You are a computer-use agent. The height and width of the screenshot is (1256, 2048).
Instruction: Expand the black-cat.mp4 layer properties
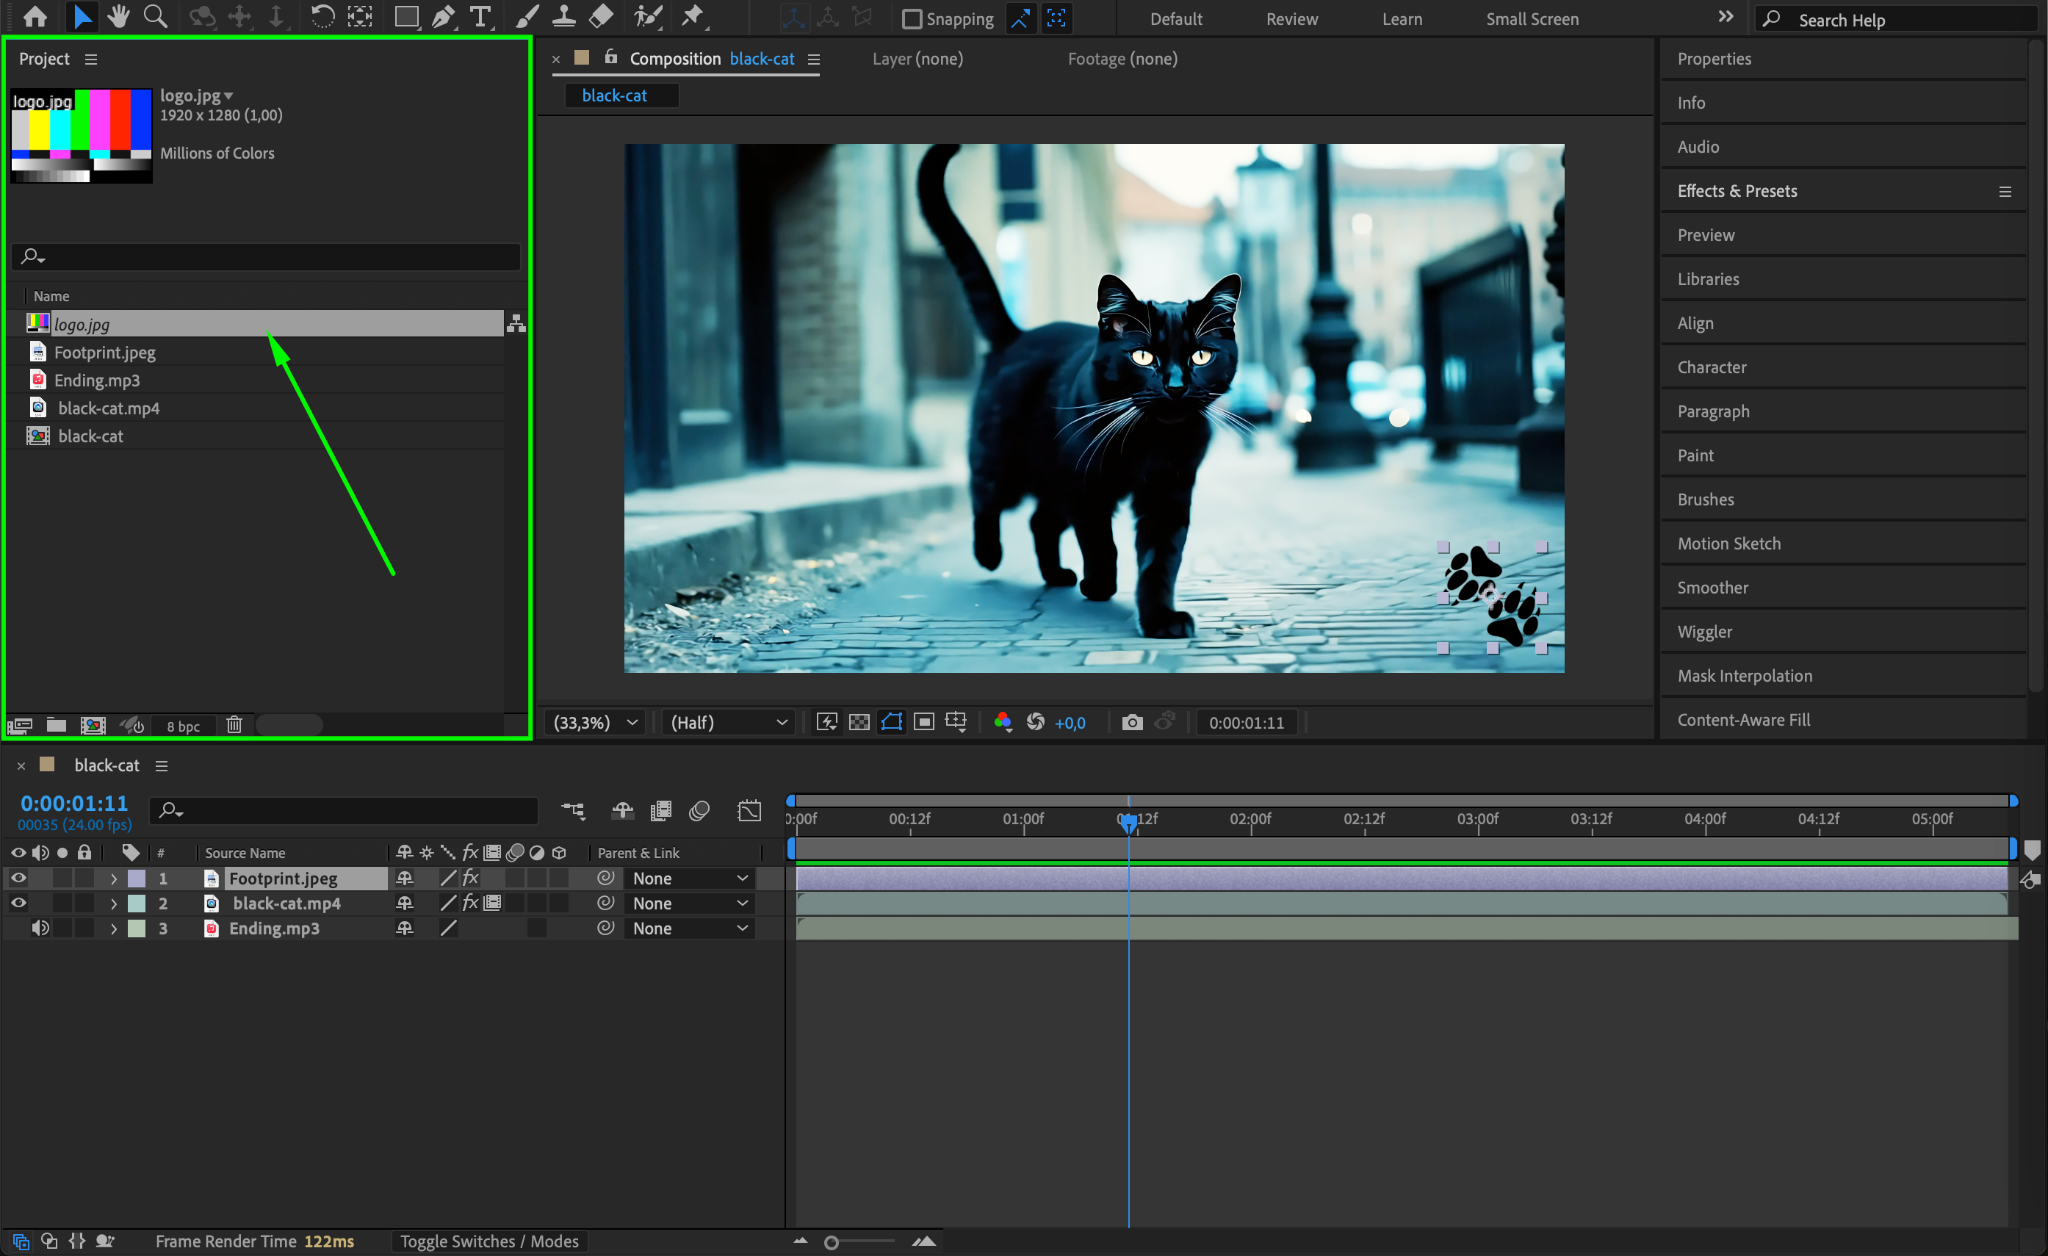pyautogui.click(x=114, y=903)
